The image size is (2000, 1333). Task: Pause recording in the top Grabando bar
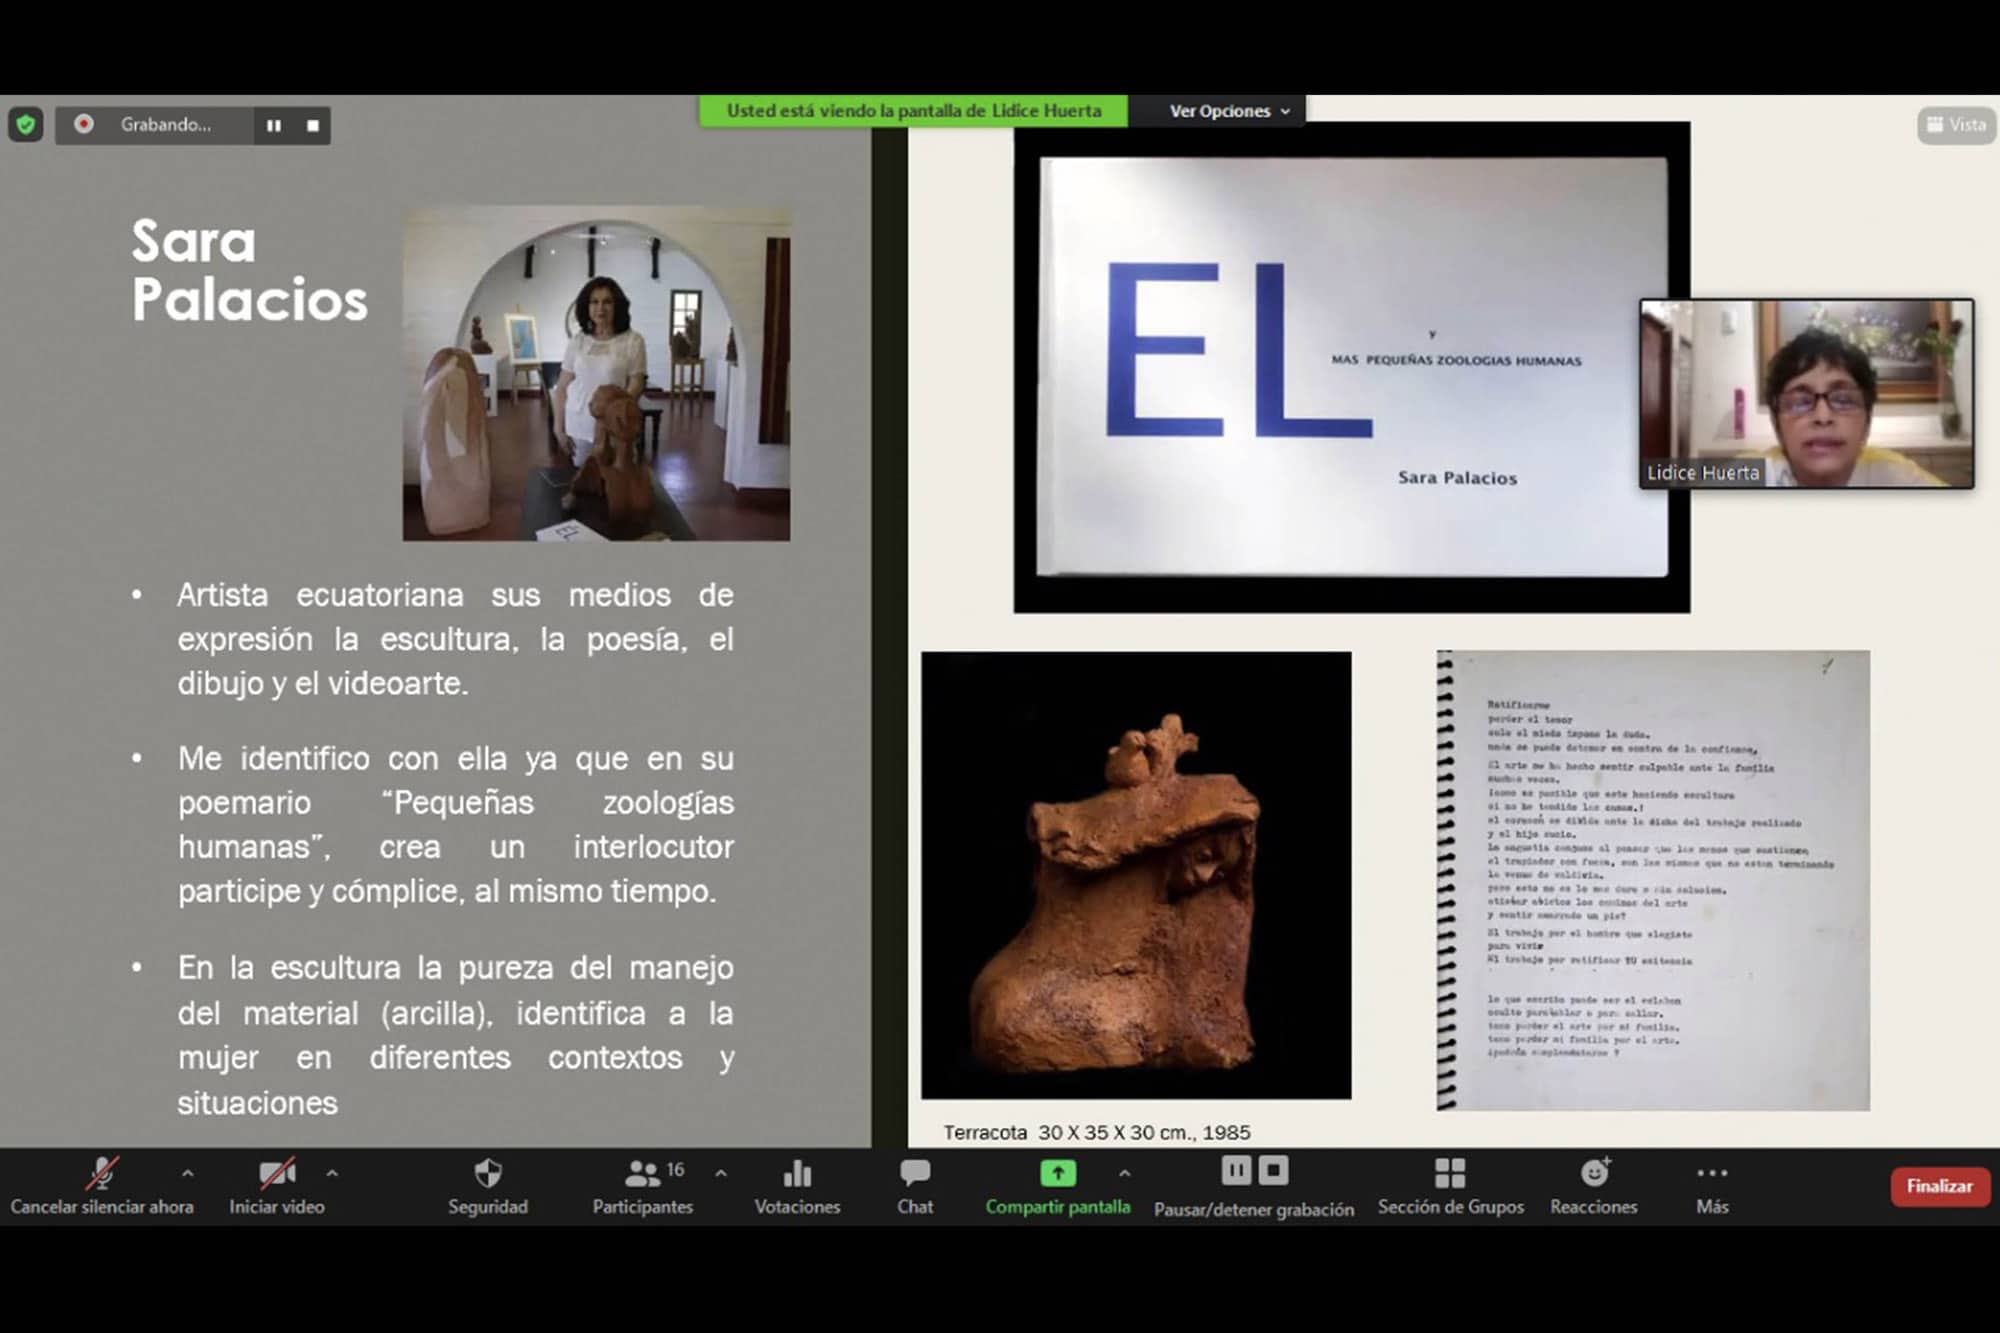click(x=273, y=126)
